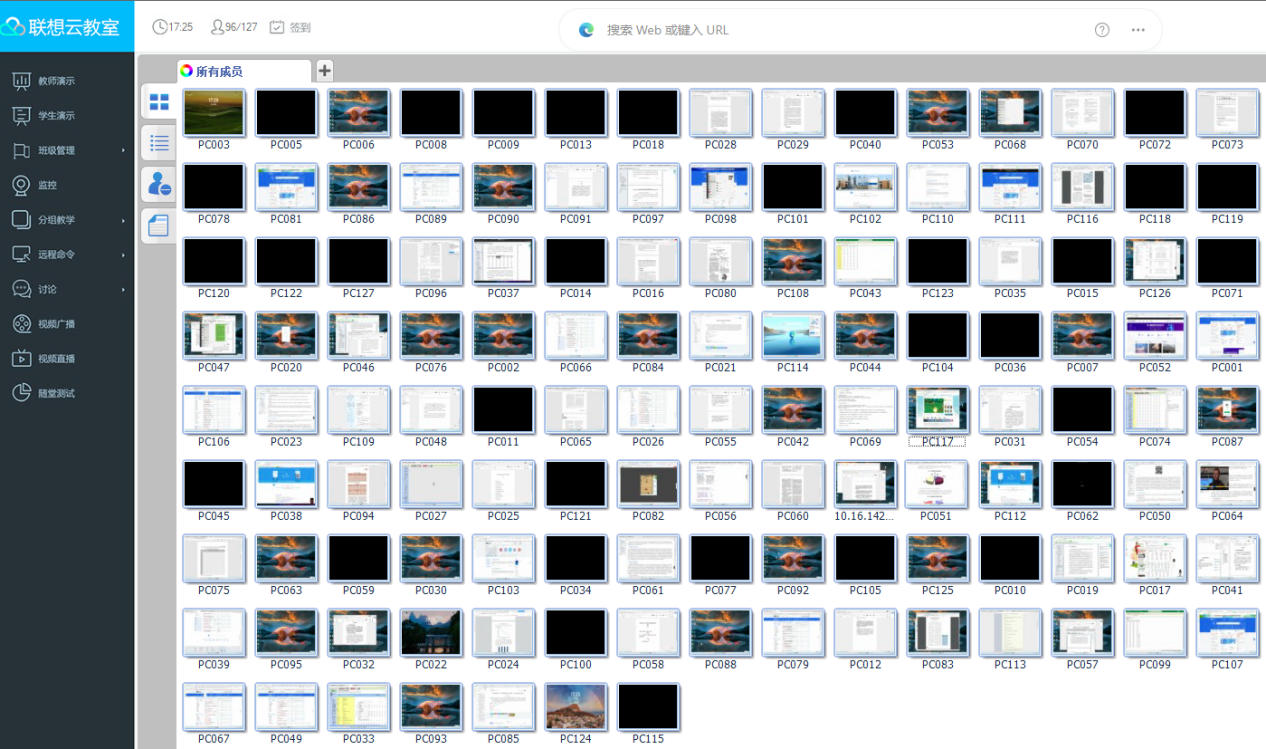Open 学生演示 (student demo) in sidebar
The height and width of the screenshot is (749, 1266).
point(56,116)
